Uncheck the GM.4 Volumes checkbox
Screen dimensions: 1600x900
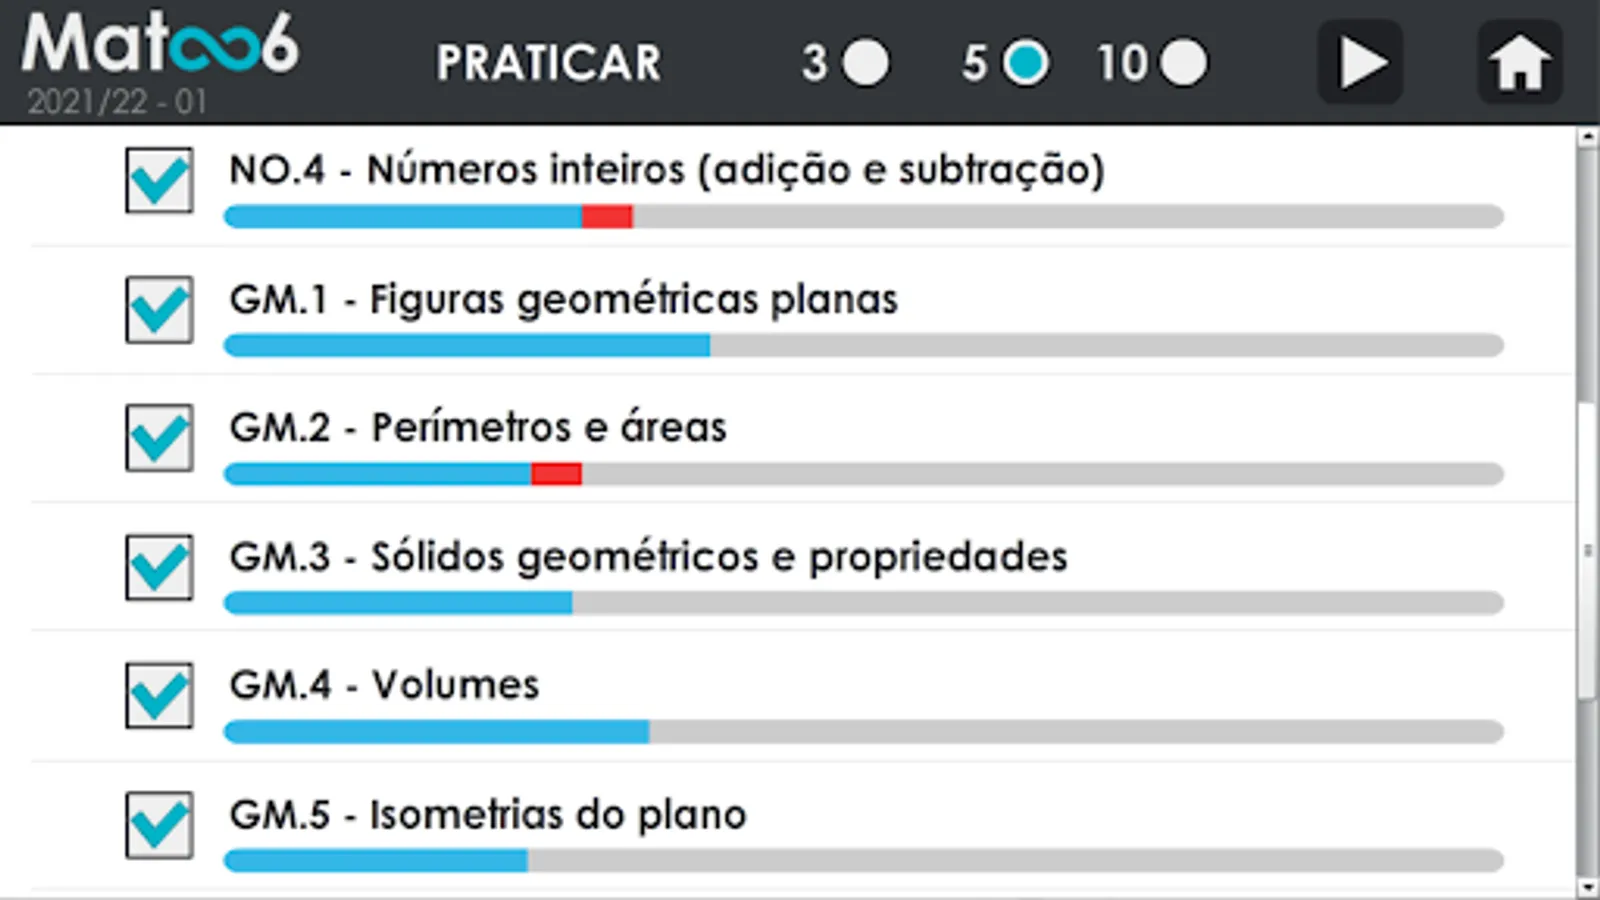point(159,695)
